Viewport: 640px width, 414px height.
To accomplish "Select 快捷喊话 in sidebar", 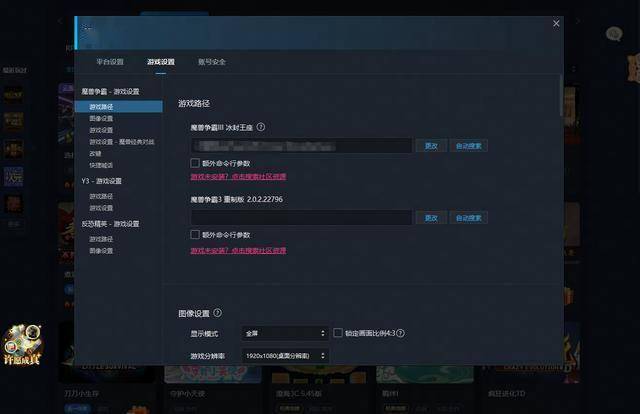I will click(101, 165).
